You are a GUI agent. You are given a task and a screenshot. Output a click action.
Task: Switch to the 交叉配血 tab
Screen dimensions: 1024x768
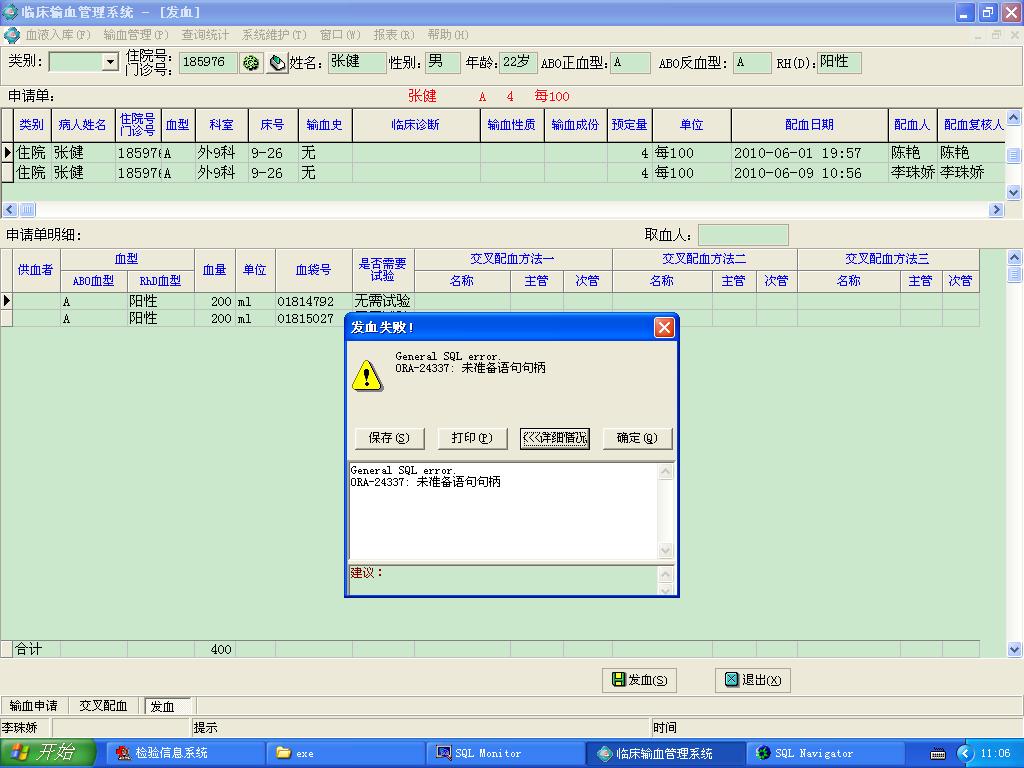(103, 706)
